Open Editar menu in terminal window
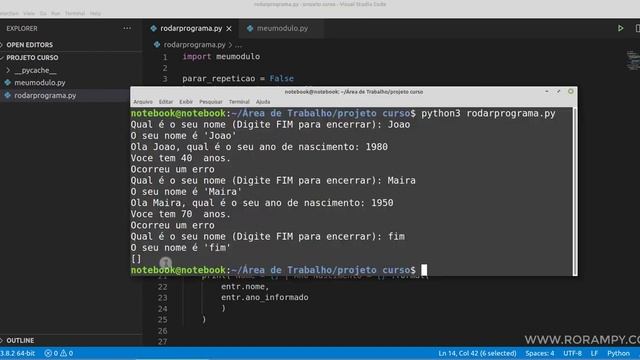The width and height of the screenshot is (640, 360). 166,102
